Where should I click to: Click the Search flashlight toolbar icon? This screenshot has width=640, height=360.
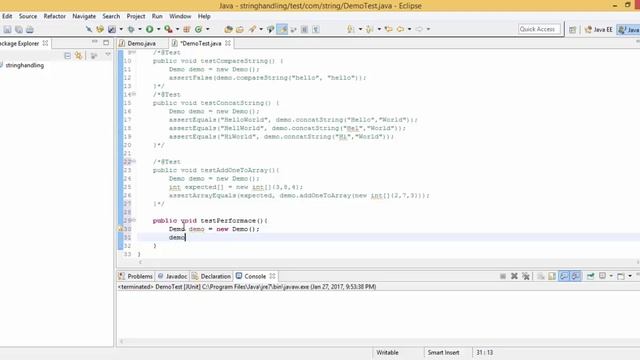pos(253,29)
